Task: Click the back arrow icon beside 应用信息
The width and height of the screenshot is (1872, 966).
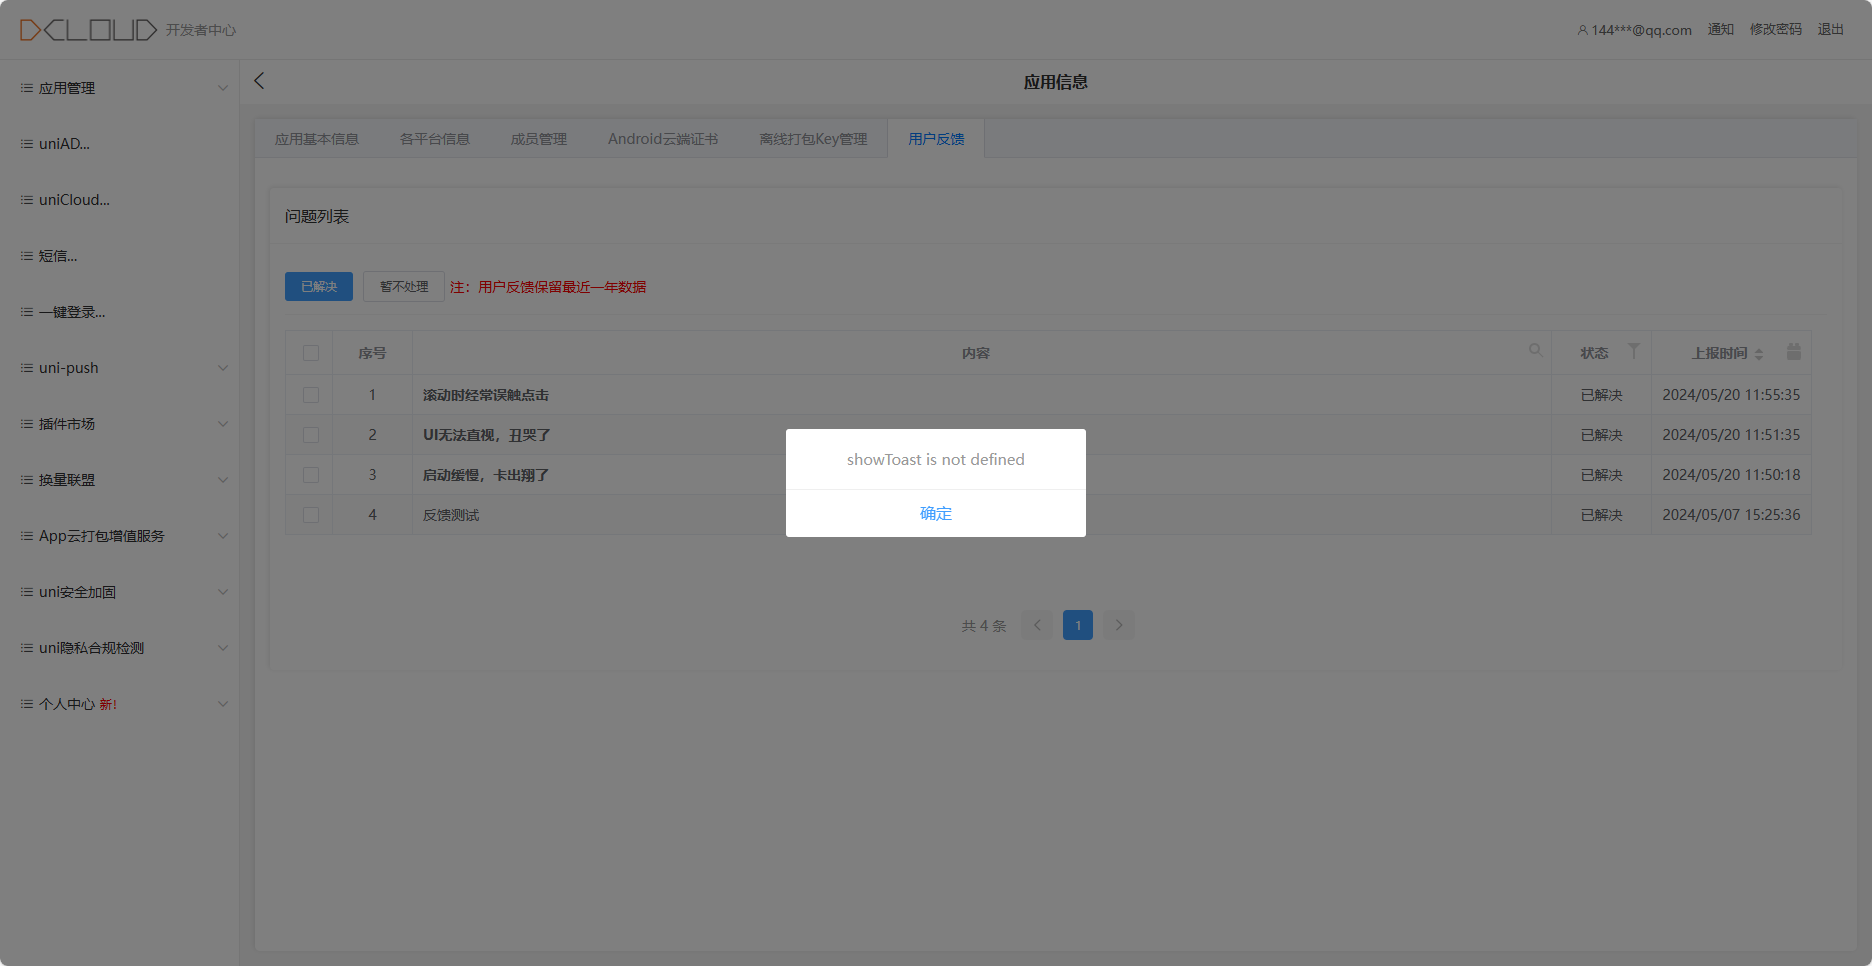Action: (x=259, y=81)
